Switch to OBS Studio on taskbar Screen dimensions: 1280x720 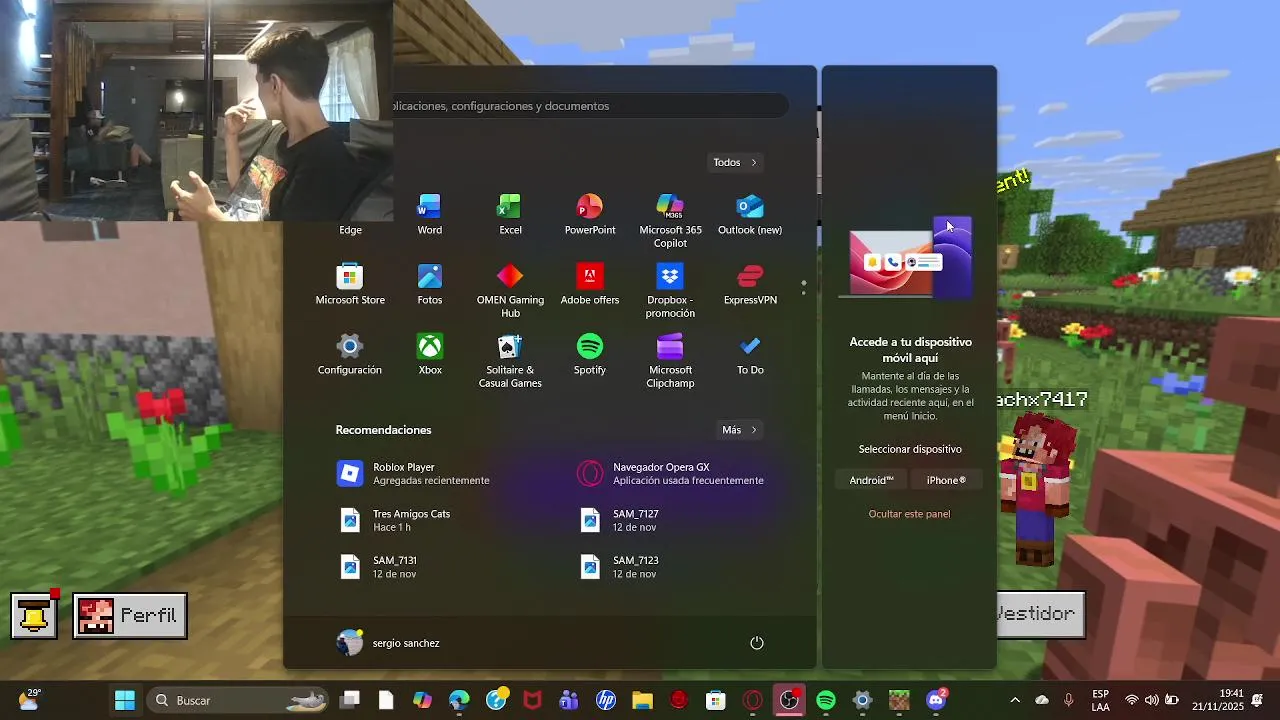(x=790, y=700)
